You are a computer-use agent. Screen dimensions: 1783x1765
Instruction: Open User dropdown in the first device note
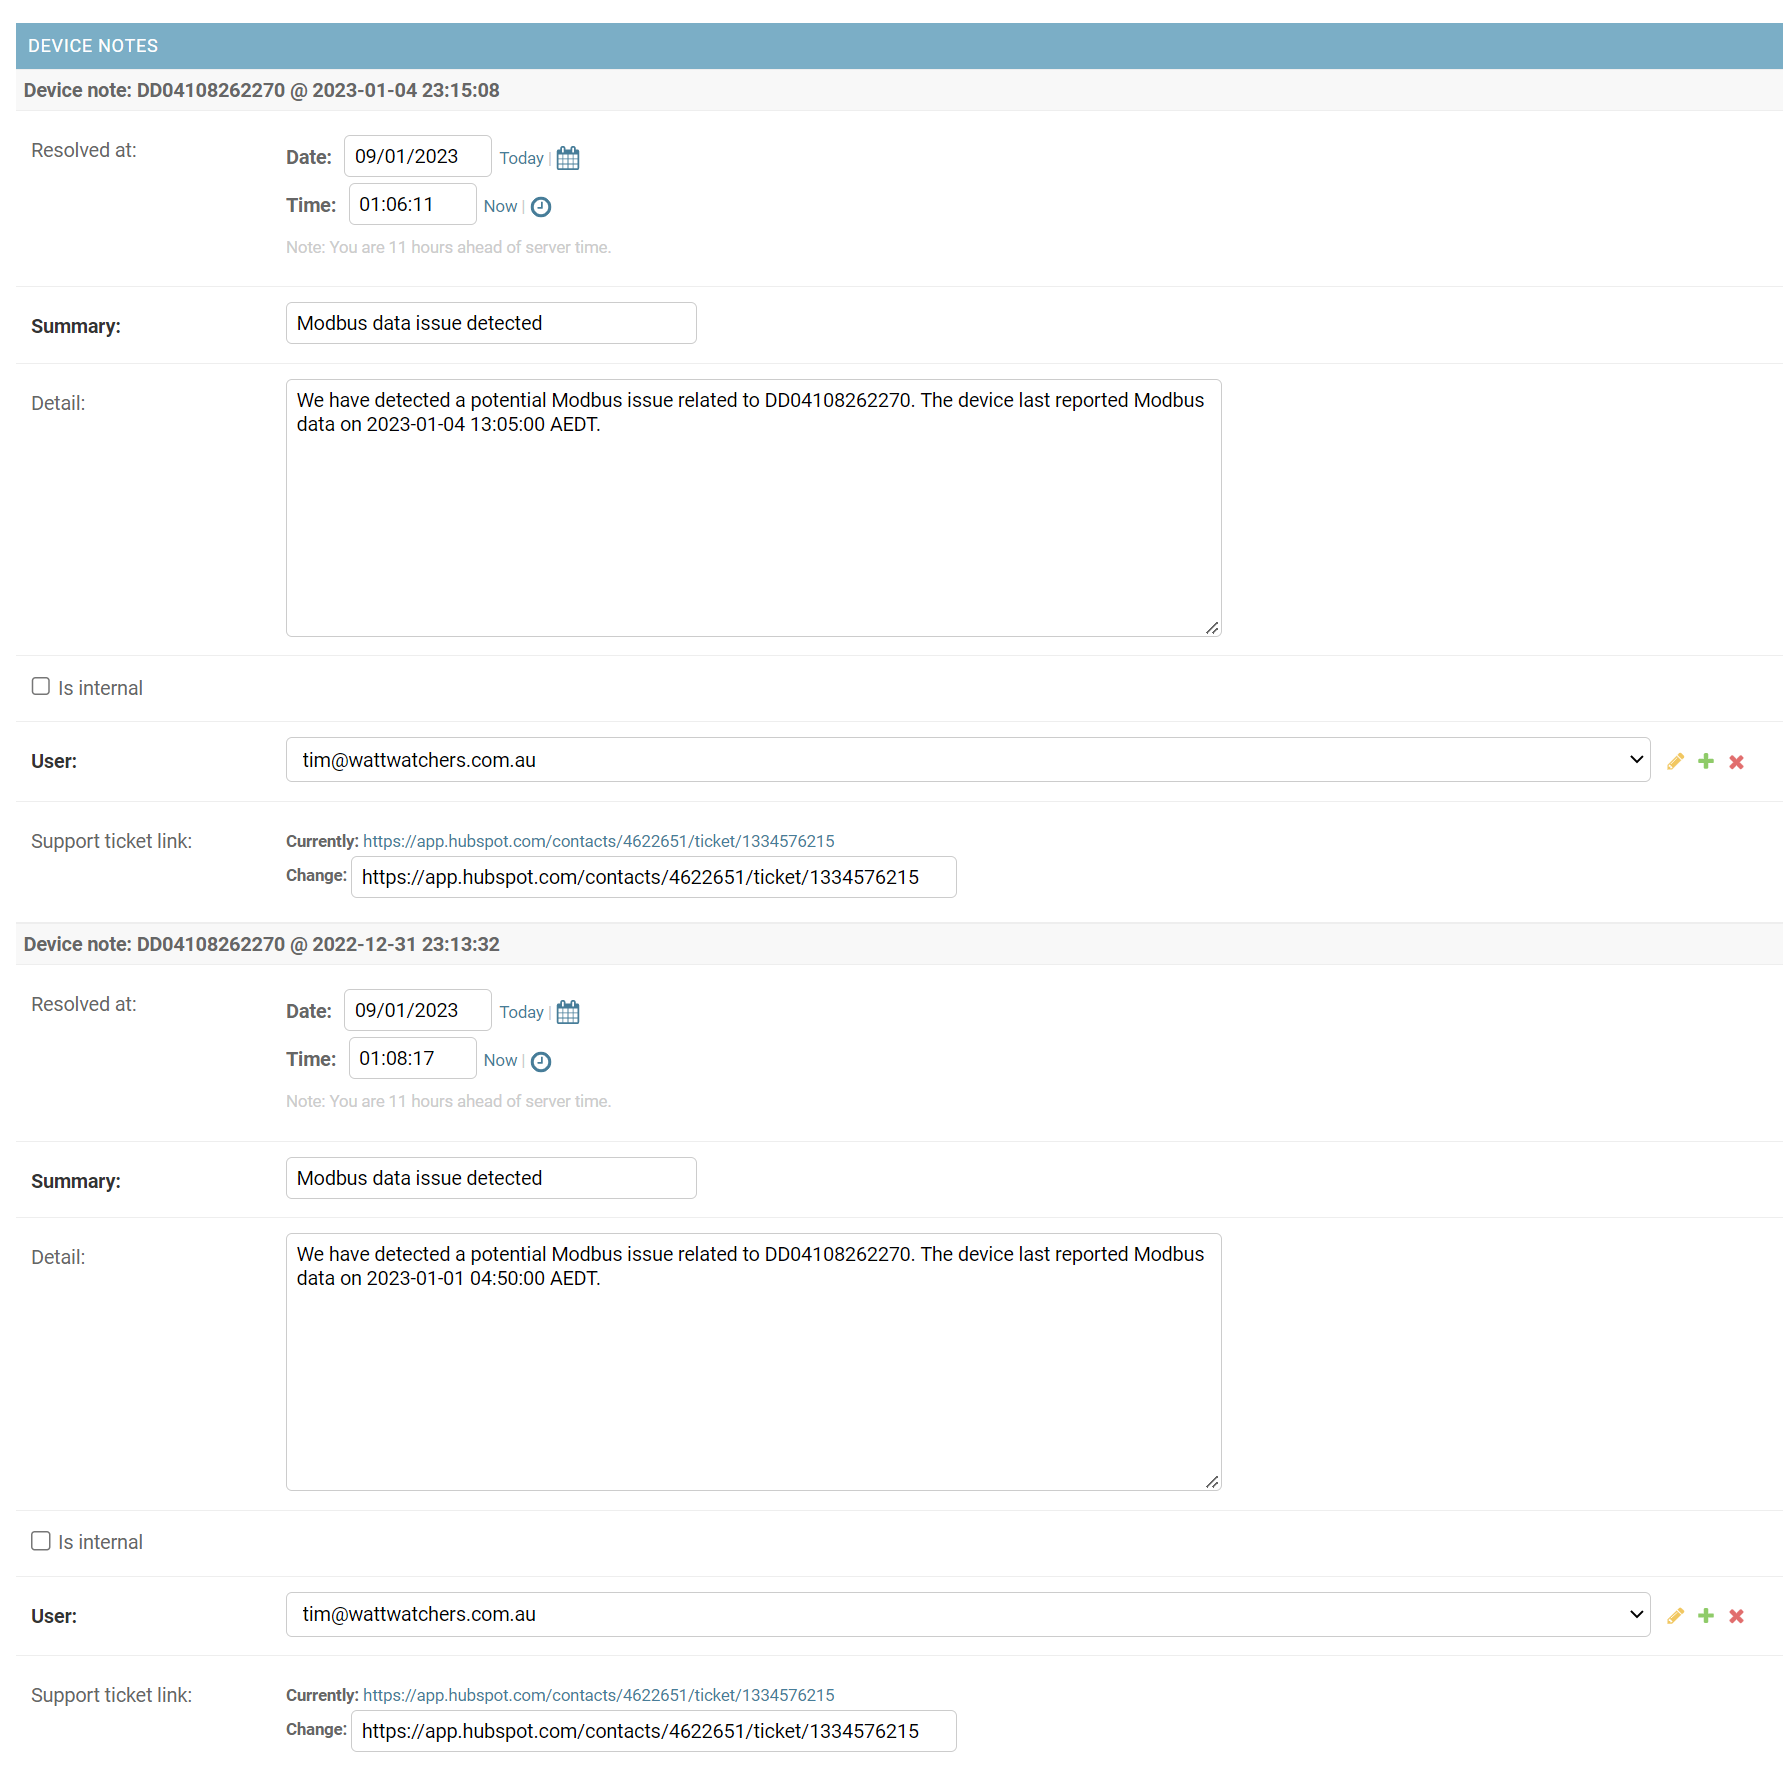(x=967, y=760)
